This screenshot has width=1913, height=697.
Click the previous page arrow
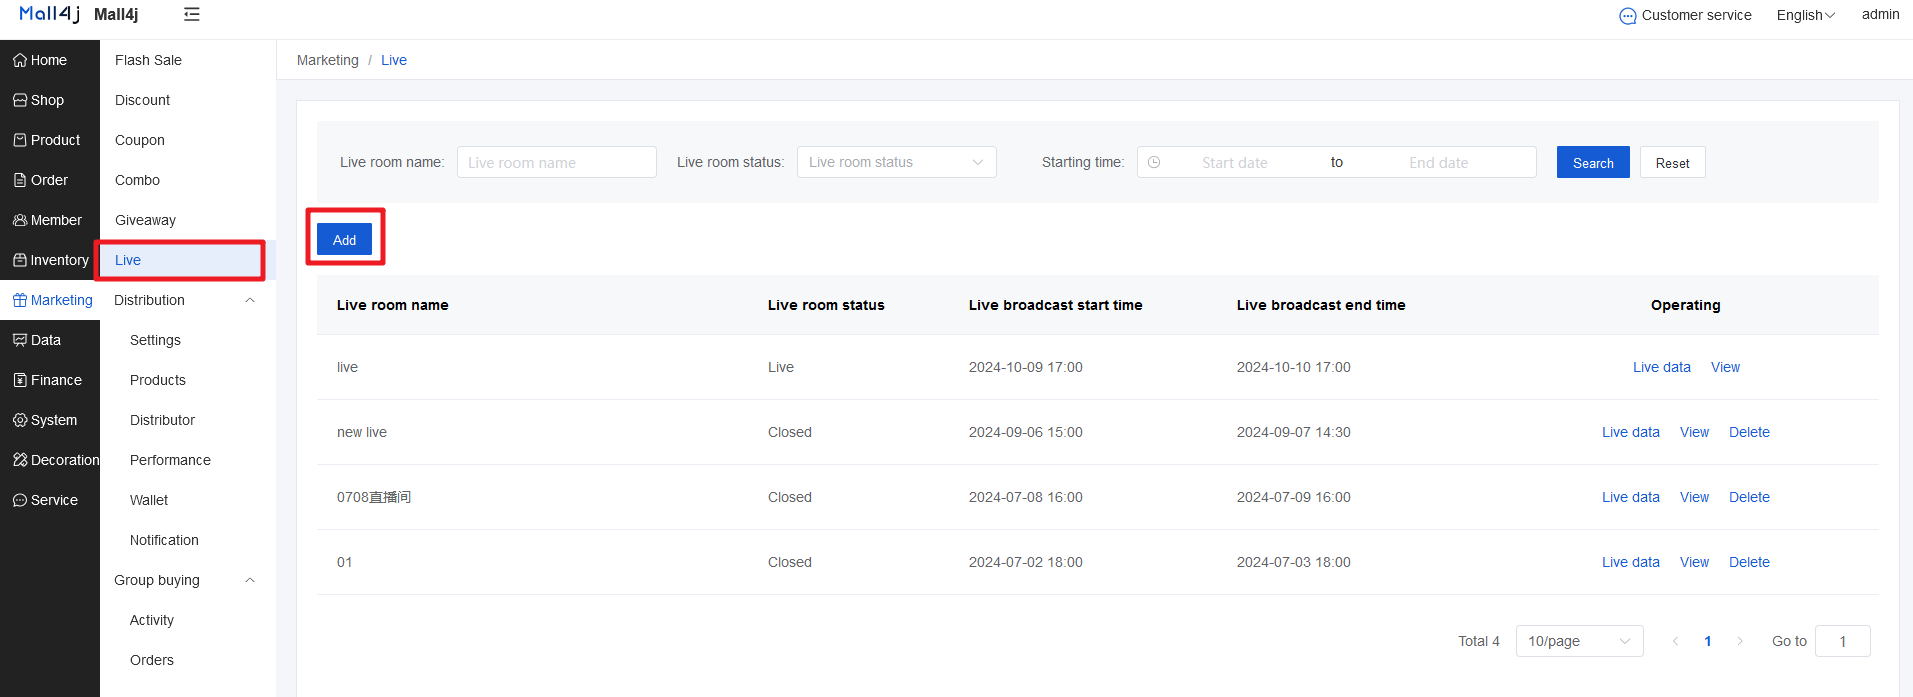point(1675,641)
